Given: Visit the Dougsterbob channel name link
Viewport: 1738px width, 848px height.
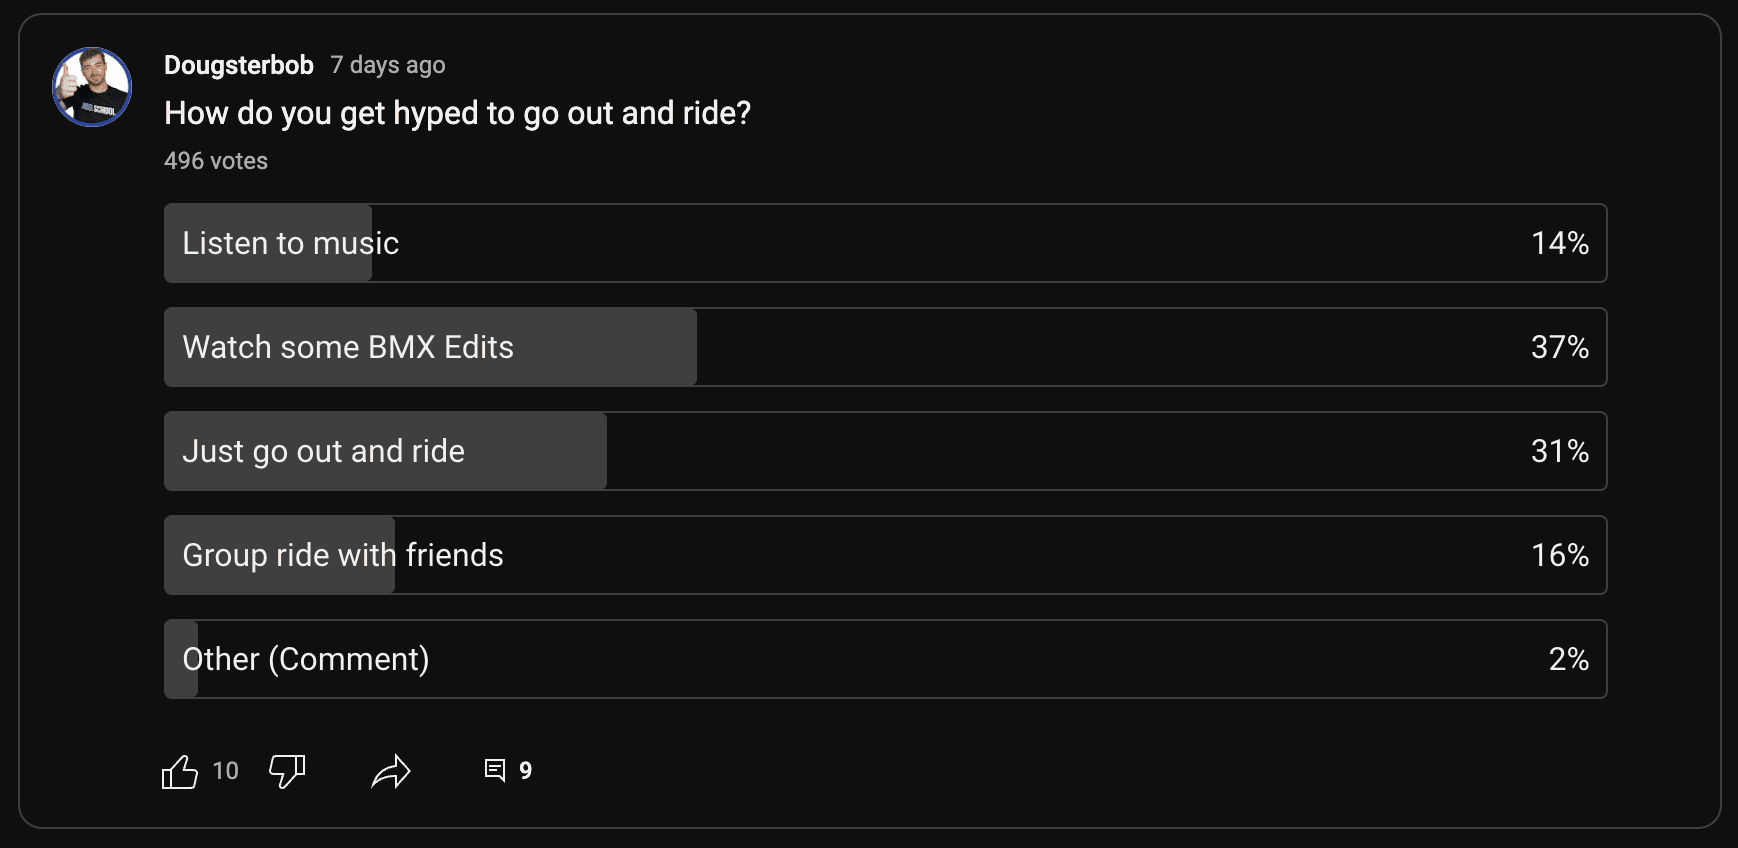Looking at the screenshot, I should (239, 65).
